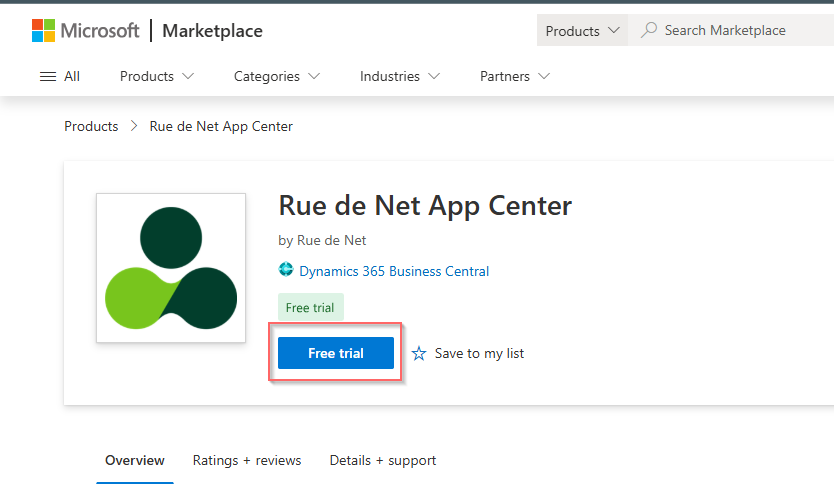Click the Rue de Net app logo
The width and height of the screenshot is (834, 488).
tap(171, 268)
